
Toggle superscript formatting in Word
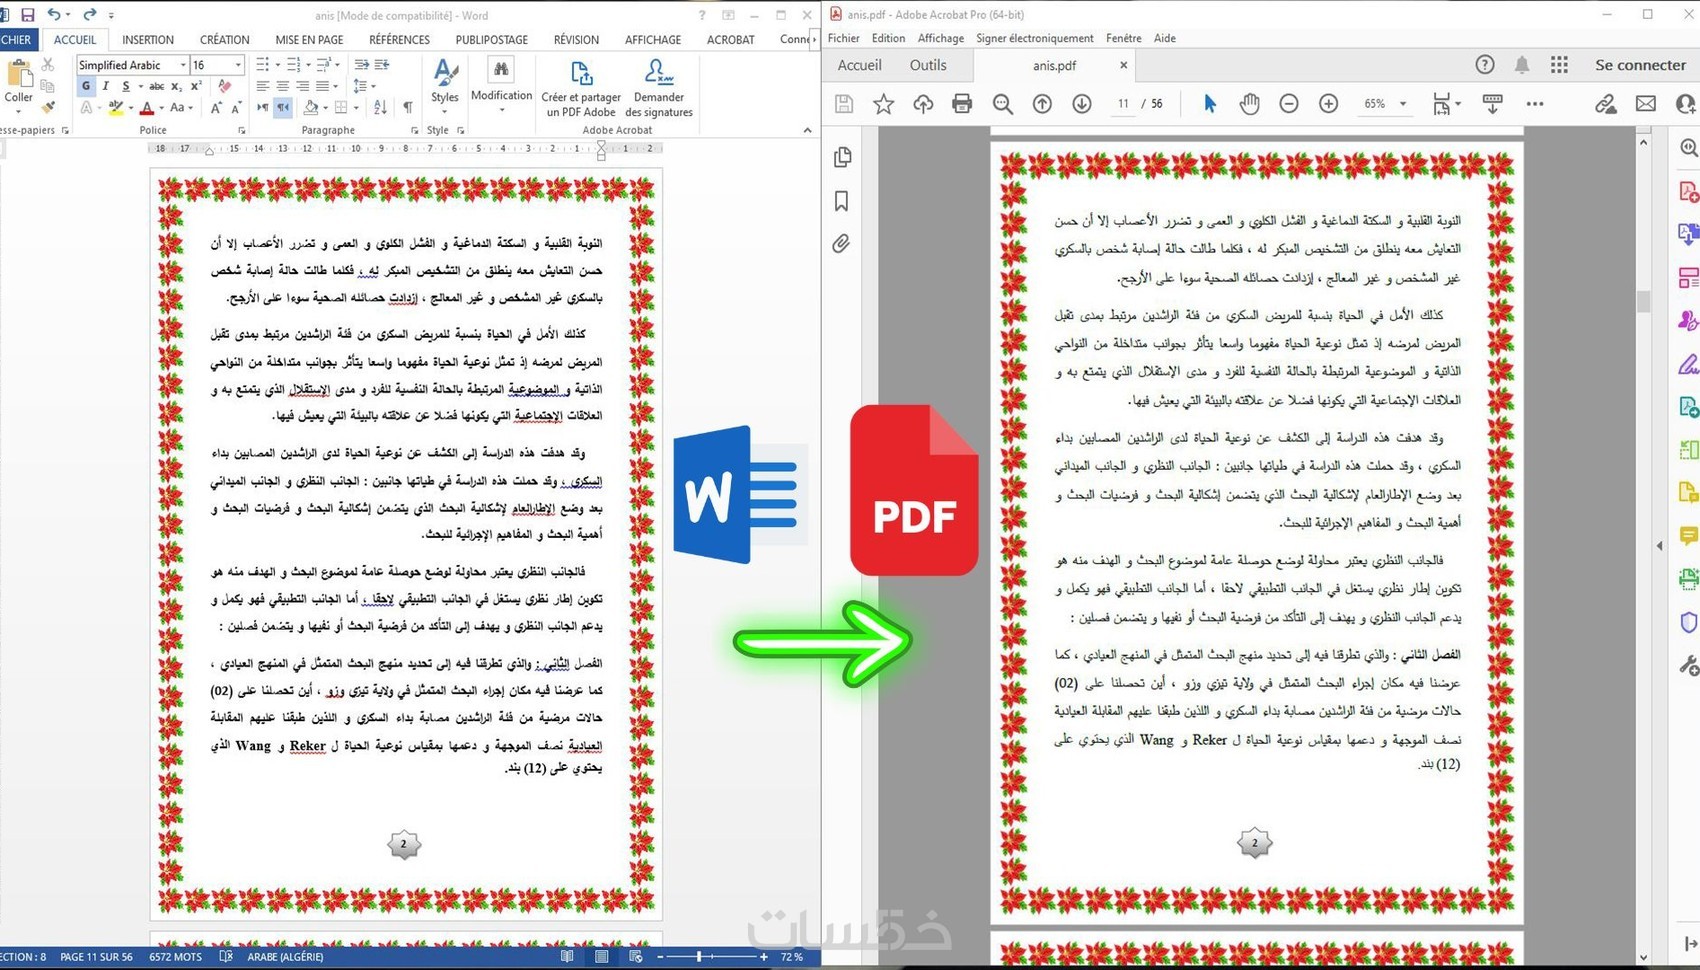tap(196, 86)
